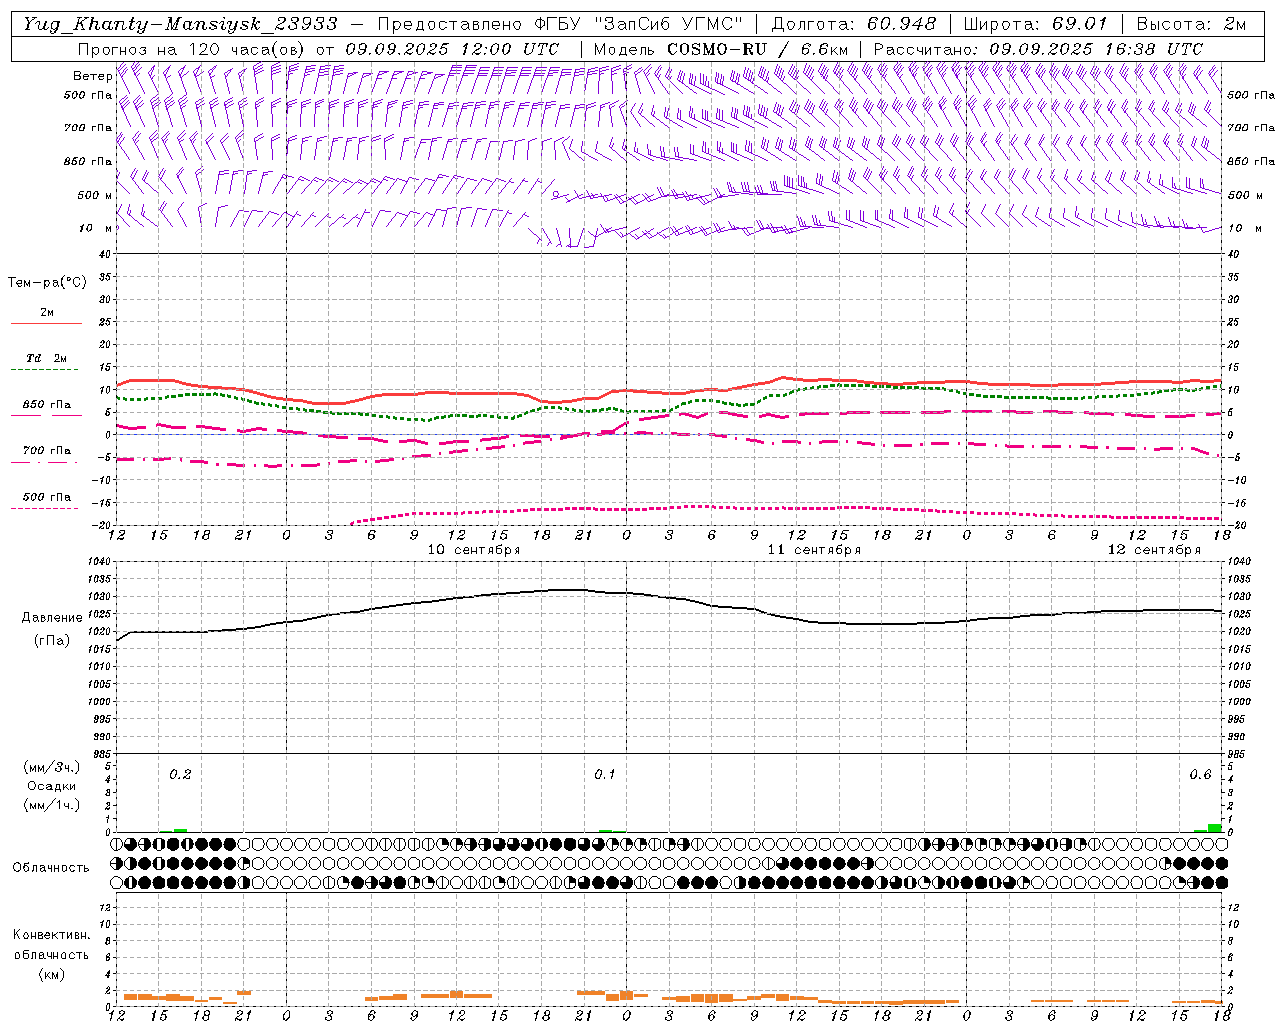Select the Модель COSMO-RU / 6.6км label
The height and width of the screenshot is (1024, 1280).
click(x=721, y=49)
